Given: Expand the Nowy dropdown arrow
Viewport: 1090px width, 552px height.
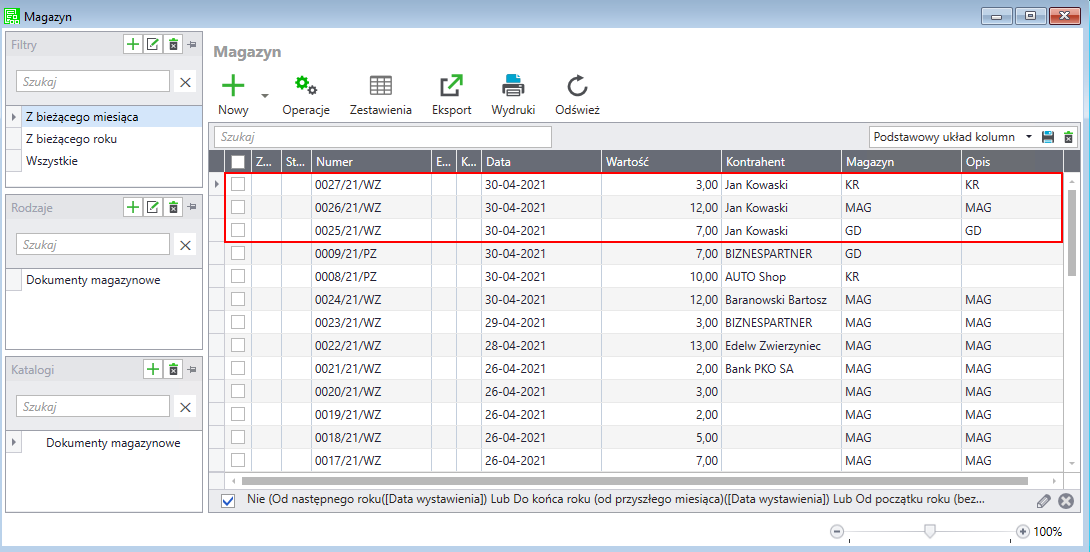Looking at the screenshot, I should (265, 96).
